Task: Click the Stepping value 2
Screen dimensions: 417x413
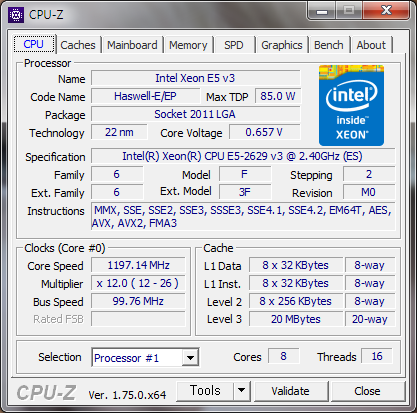Action: 369,174
